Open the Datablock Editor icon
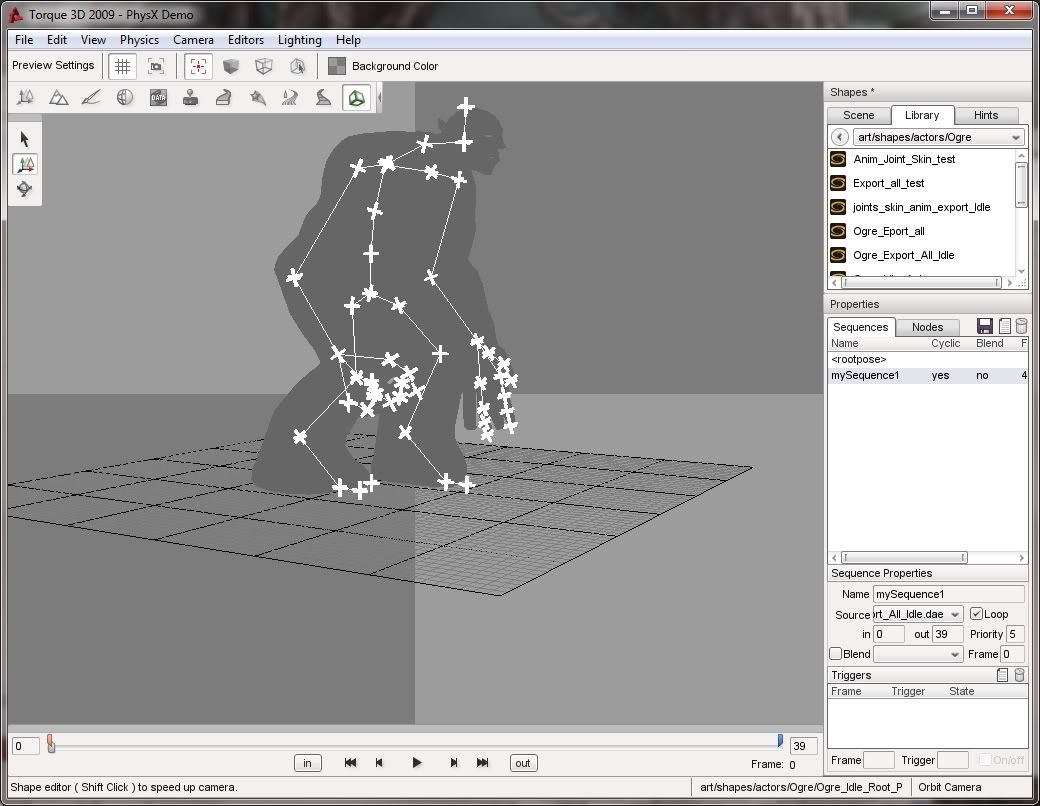The image size is (1040, 806). pos(157,98)
